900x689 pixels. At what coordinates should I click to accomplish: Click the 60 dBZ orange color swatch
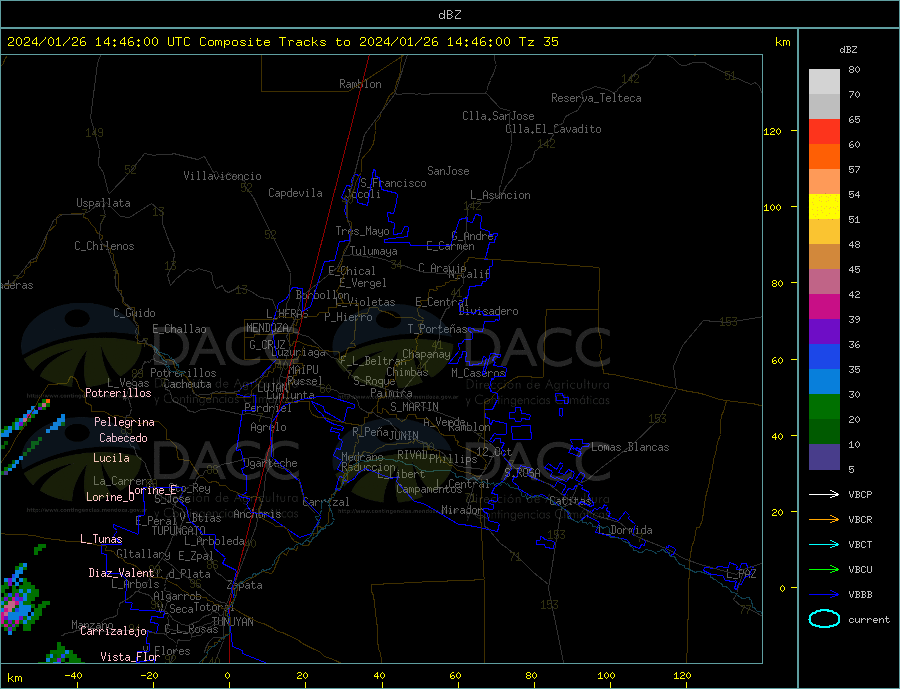click(824, 156)
